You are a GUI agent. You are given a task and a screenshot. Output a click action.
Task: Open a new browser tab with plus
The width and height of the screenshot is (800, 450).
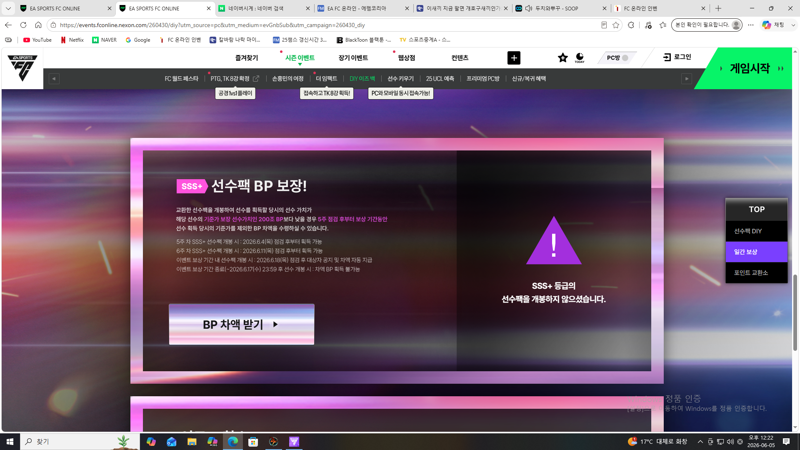[x=718, y=9]
